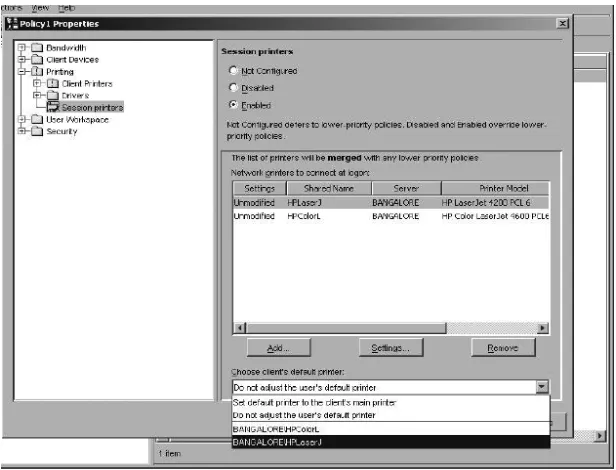Click the HP LaserJet 4200 PCL 6 cell
Screen dimensions: 616x470
tap(486, 202)
